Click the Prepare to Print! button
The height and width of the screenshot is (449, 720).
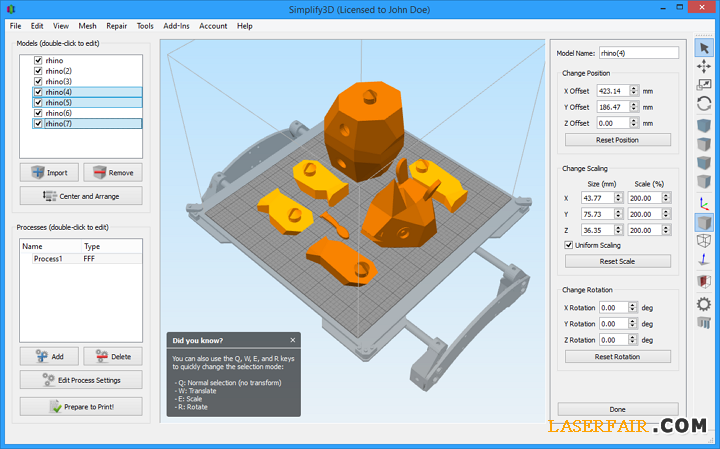[x=81, y=406]
